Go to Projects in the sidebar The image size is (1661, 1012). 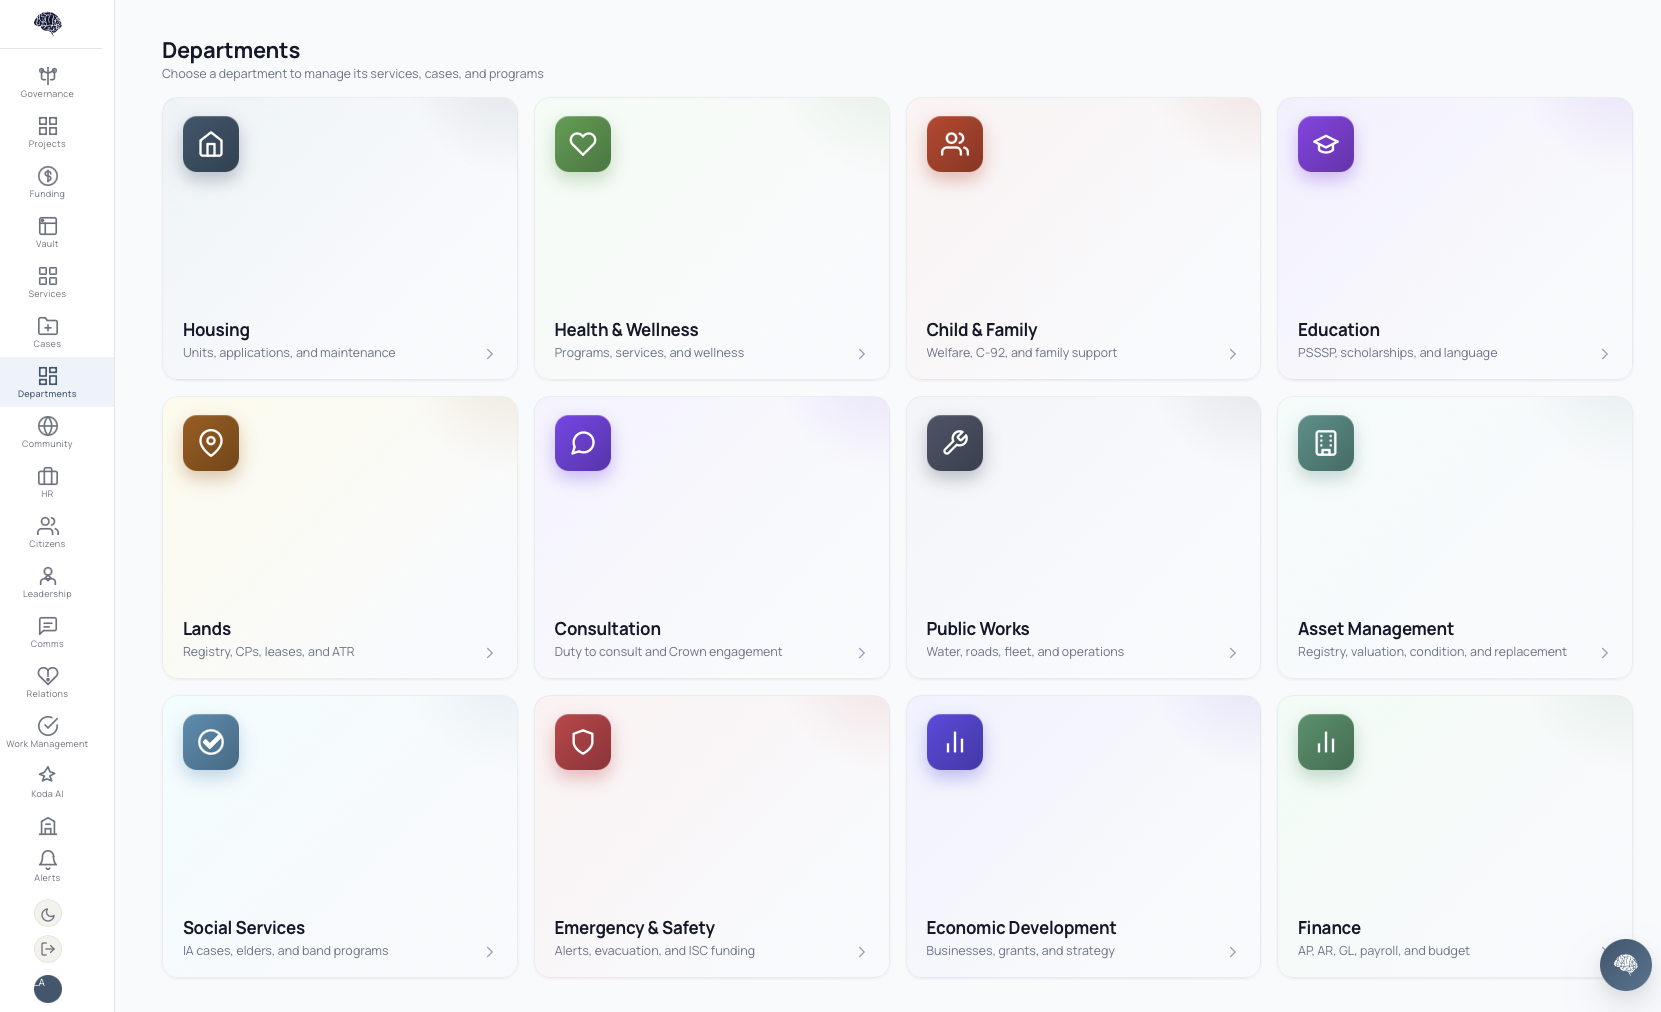pyautogui.click(x=47, y=132)
